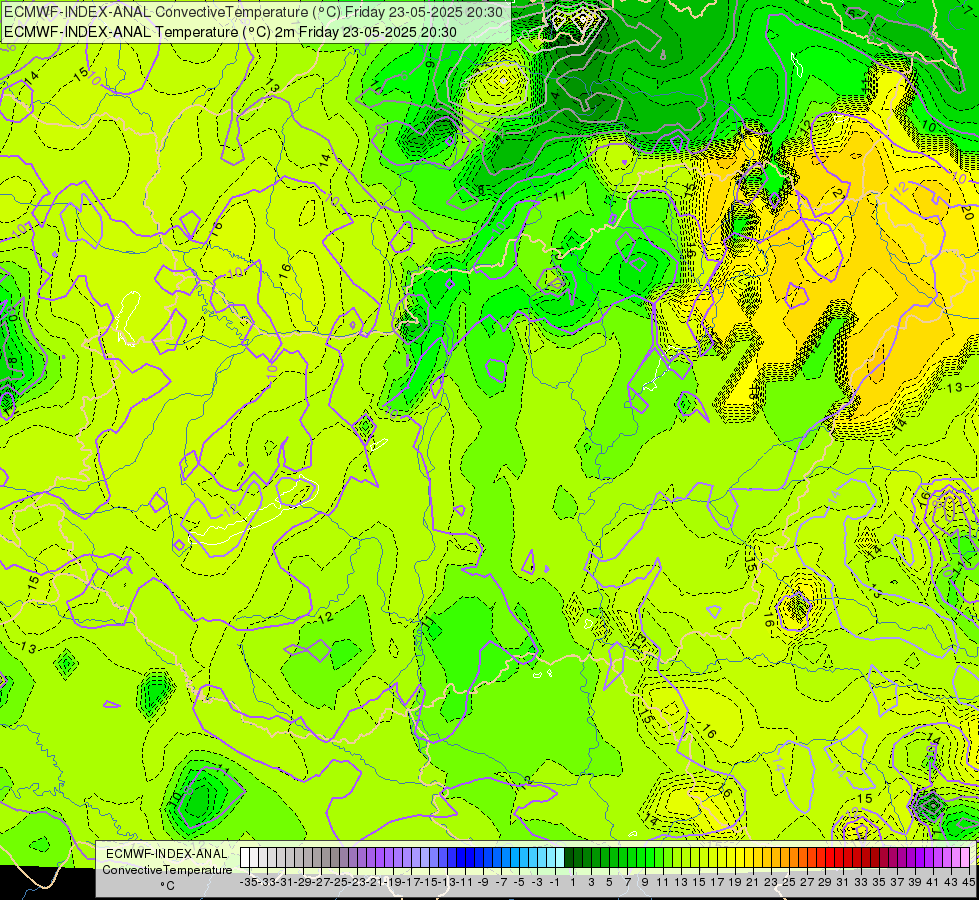
Task: Click the legend value 25
Action: [x=789, y=883]
